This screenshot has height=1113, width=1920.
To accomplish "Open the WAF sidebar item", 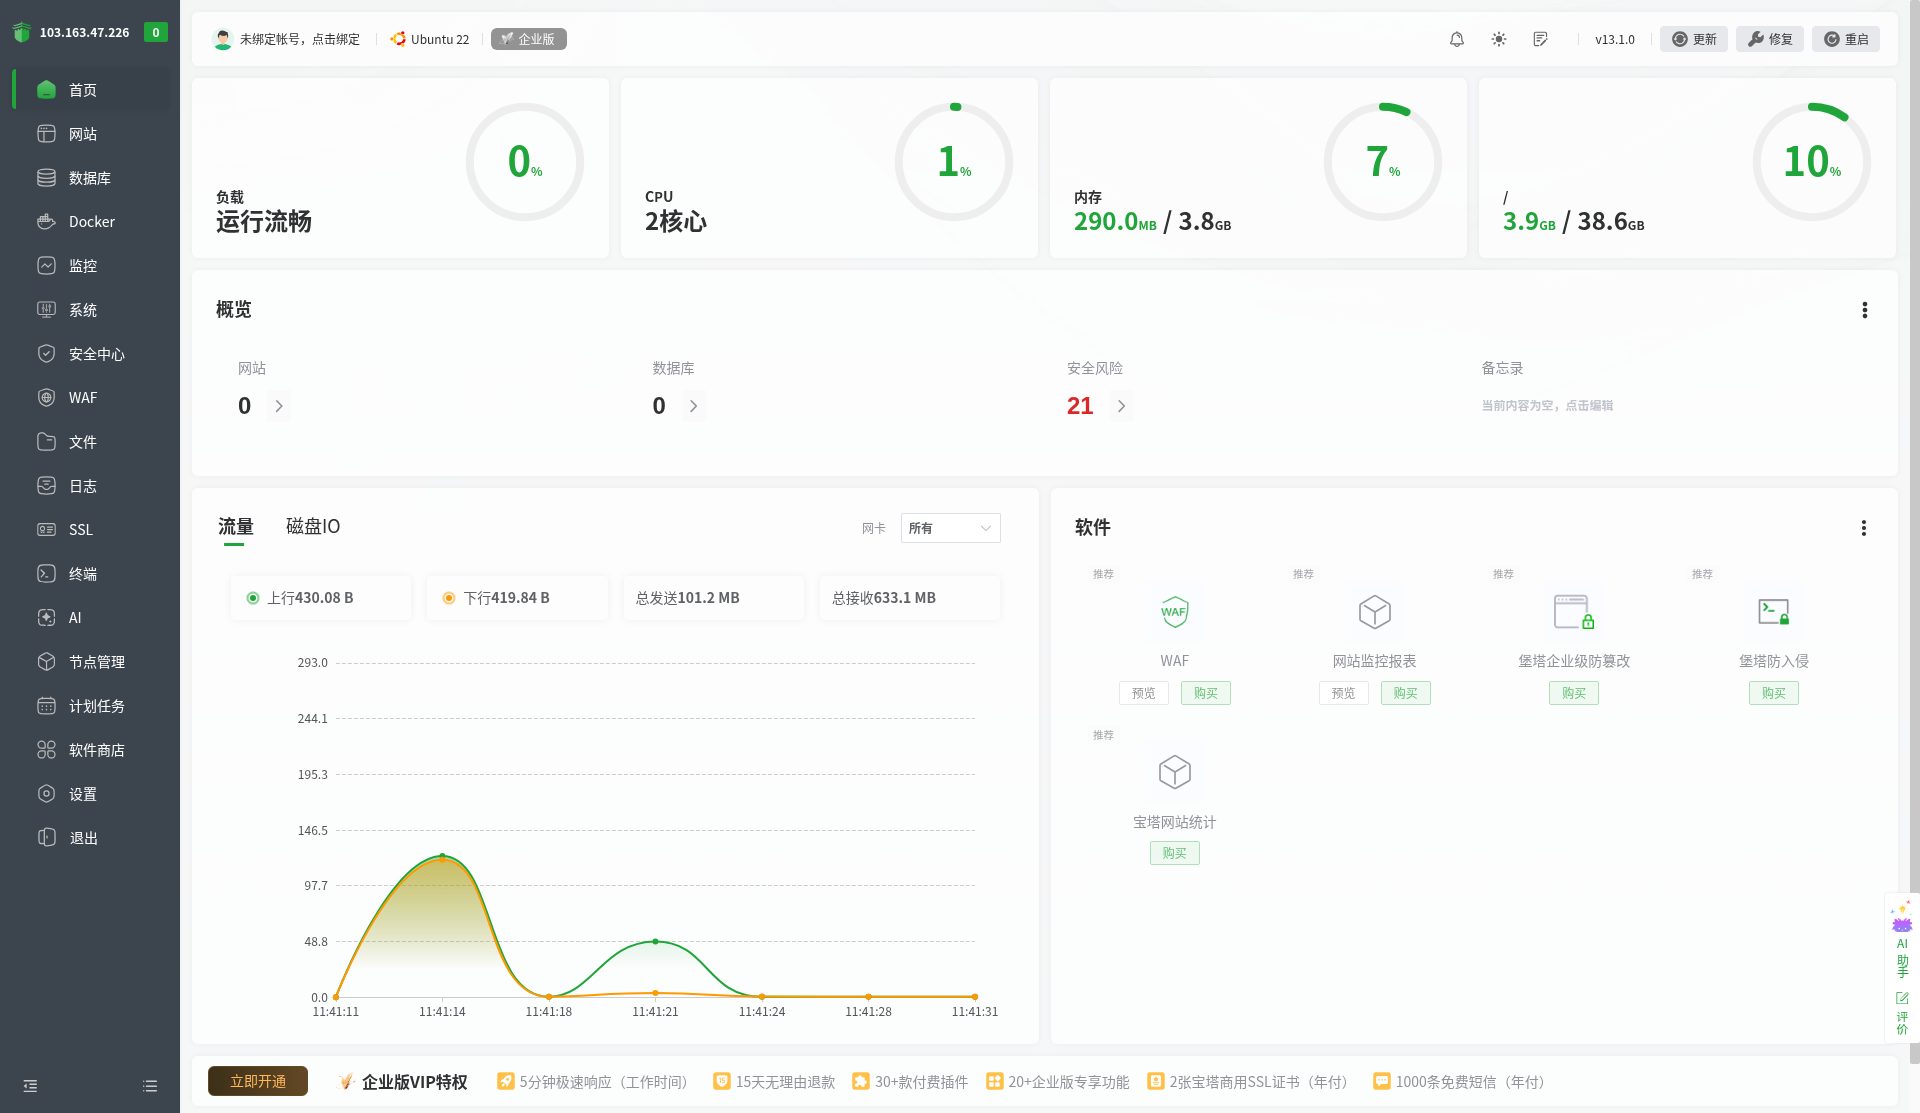I will (90, 398).
